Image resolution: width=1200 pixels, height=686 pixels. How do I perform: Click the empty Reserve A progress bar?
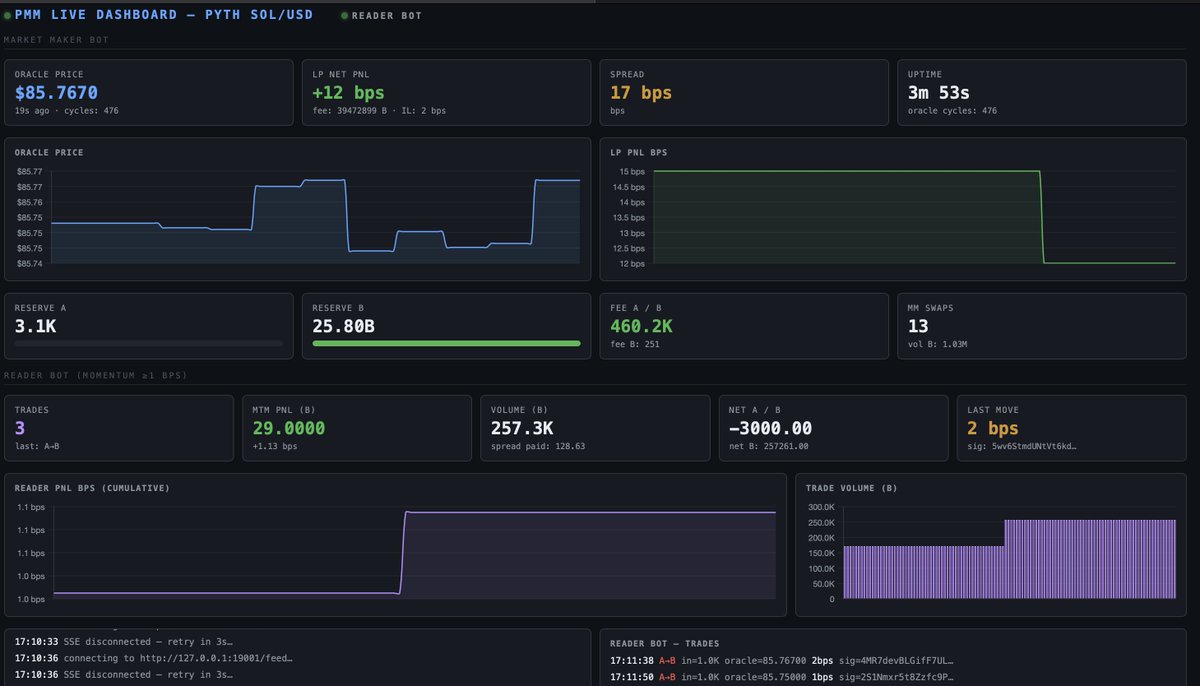(148, 343)
